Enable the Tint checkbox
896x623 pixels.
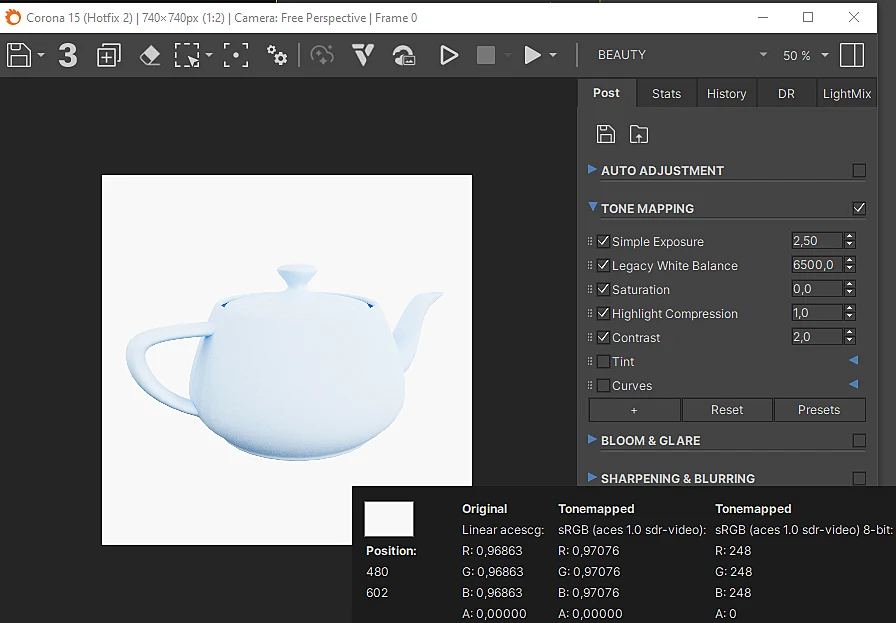point(603,361)
